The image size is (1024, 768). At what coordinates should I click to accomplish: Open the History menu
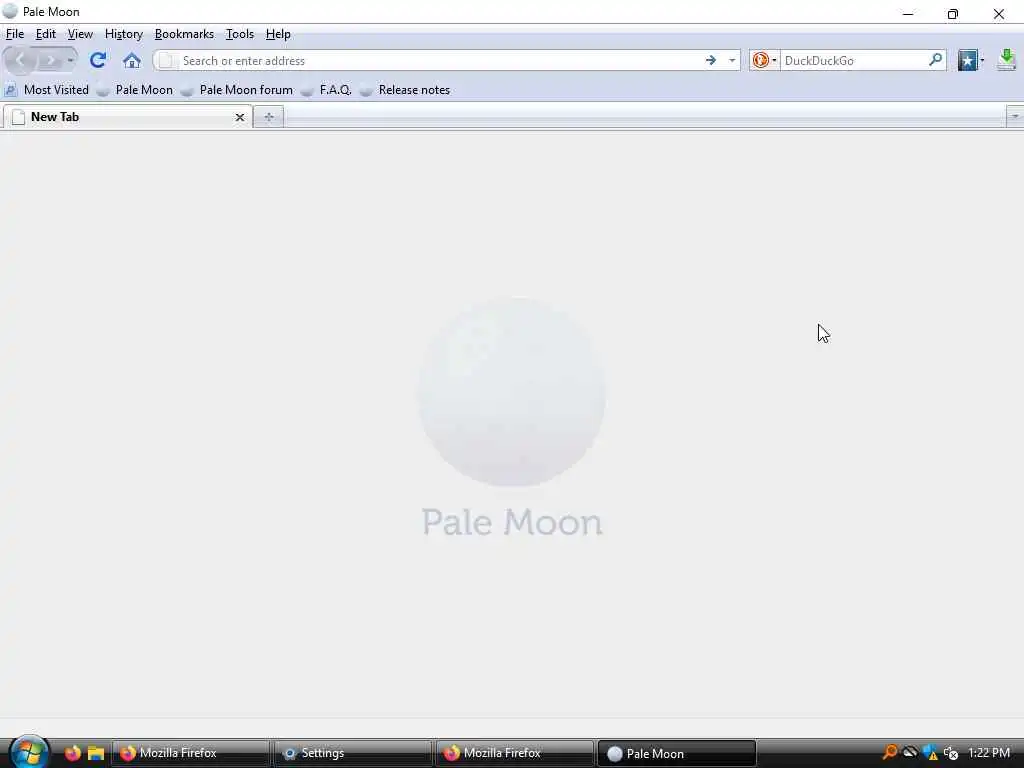coord(123,34)
